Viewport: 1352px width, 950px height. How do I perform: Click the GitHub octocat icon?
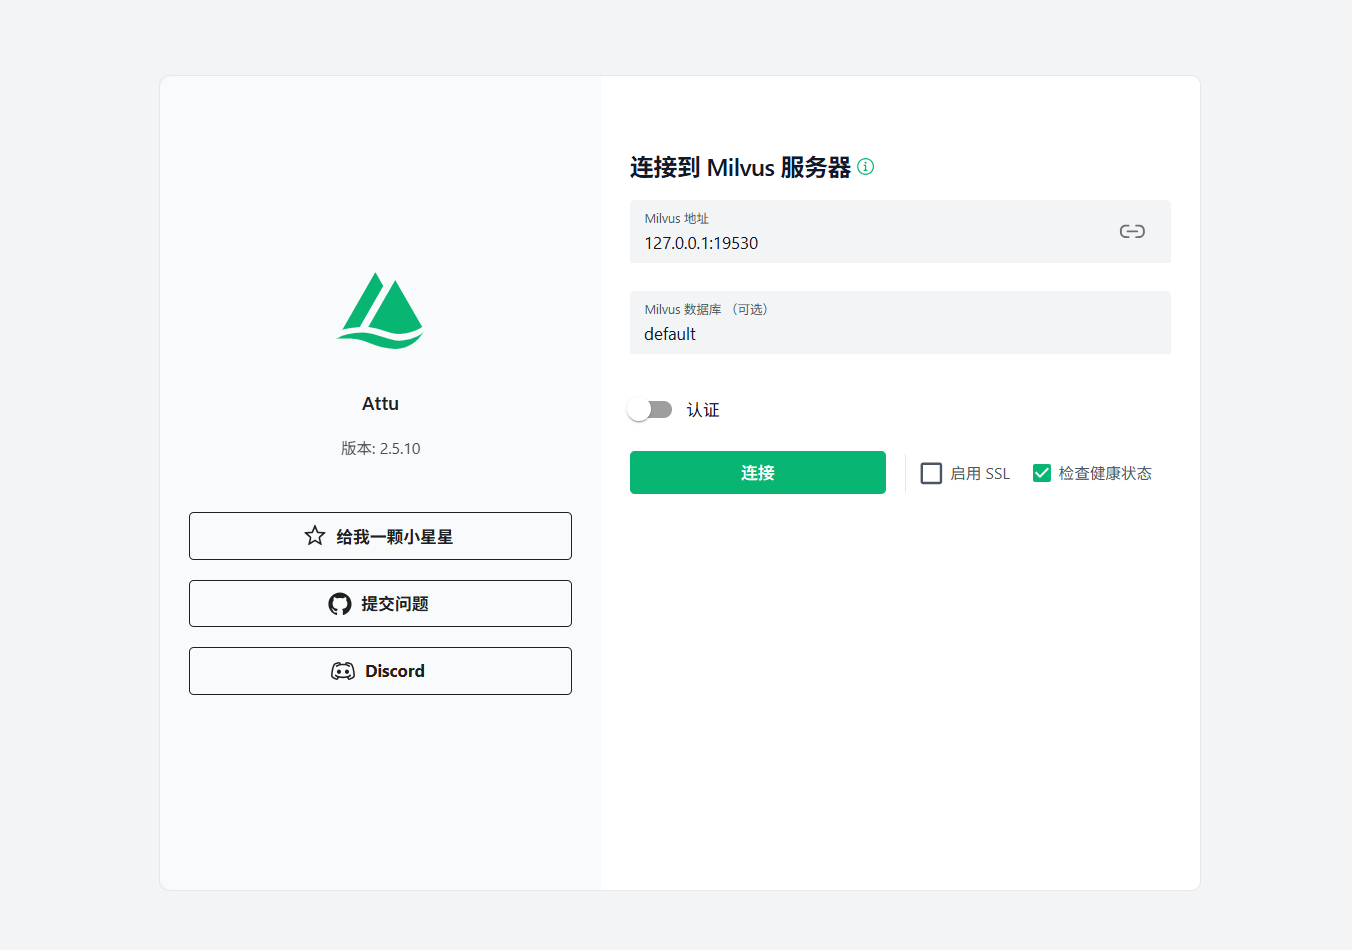tap(340, 604)
